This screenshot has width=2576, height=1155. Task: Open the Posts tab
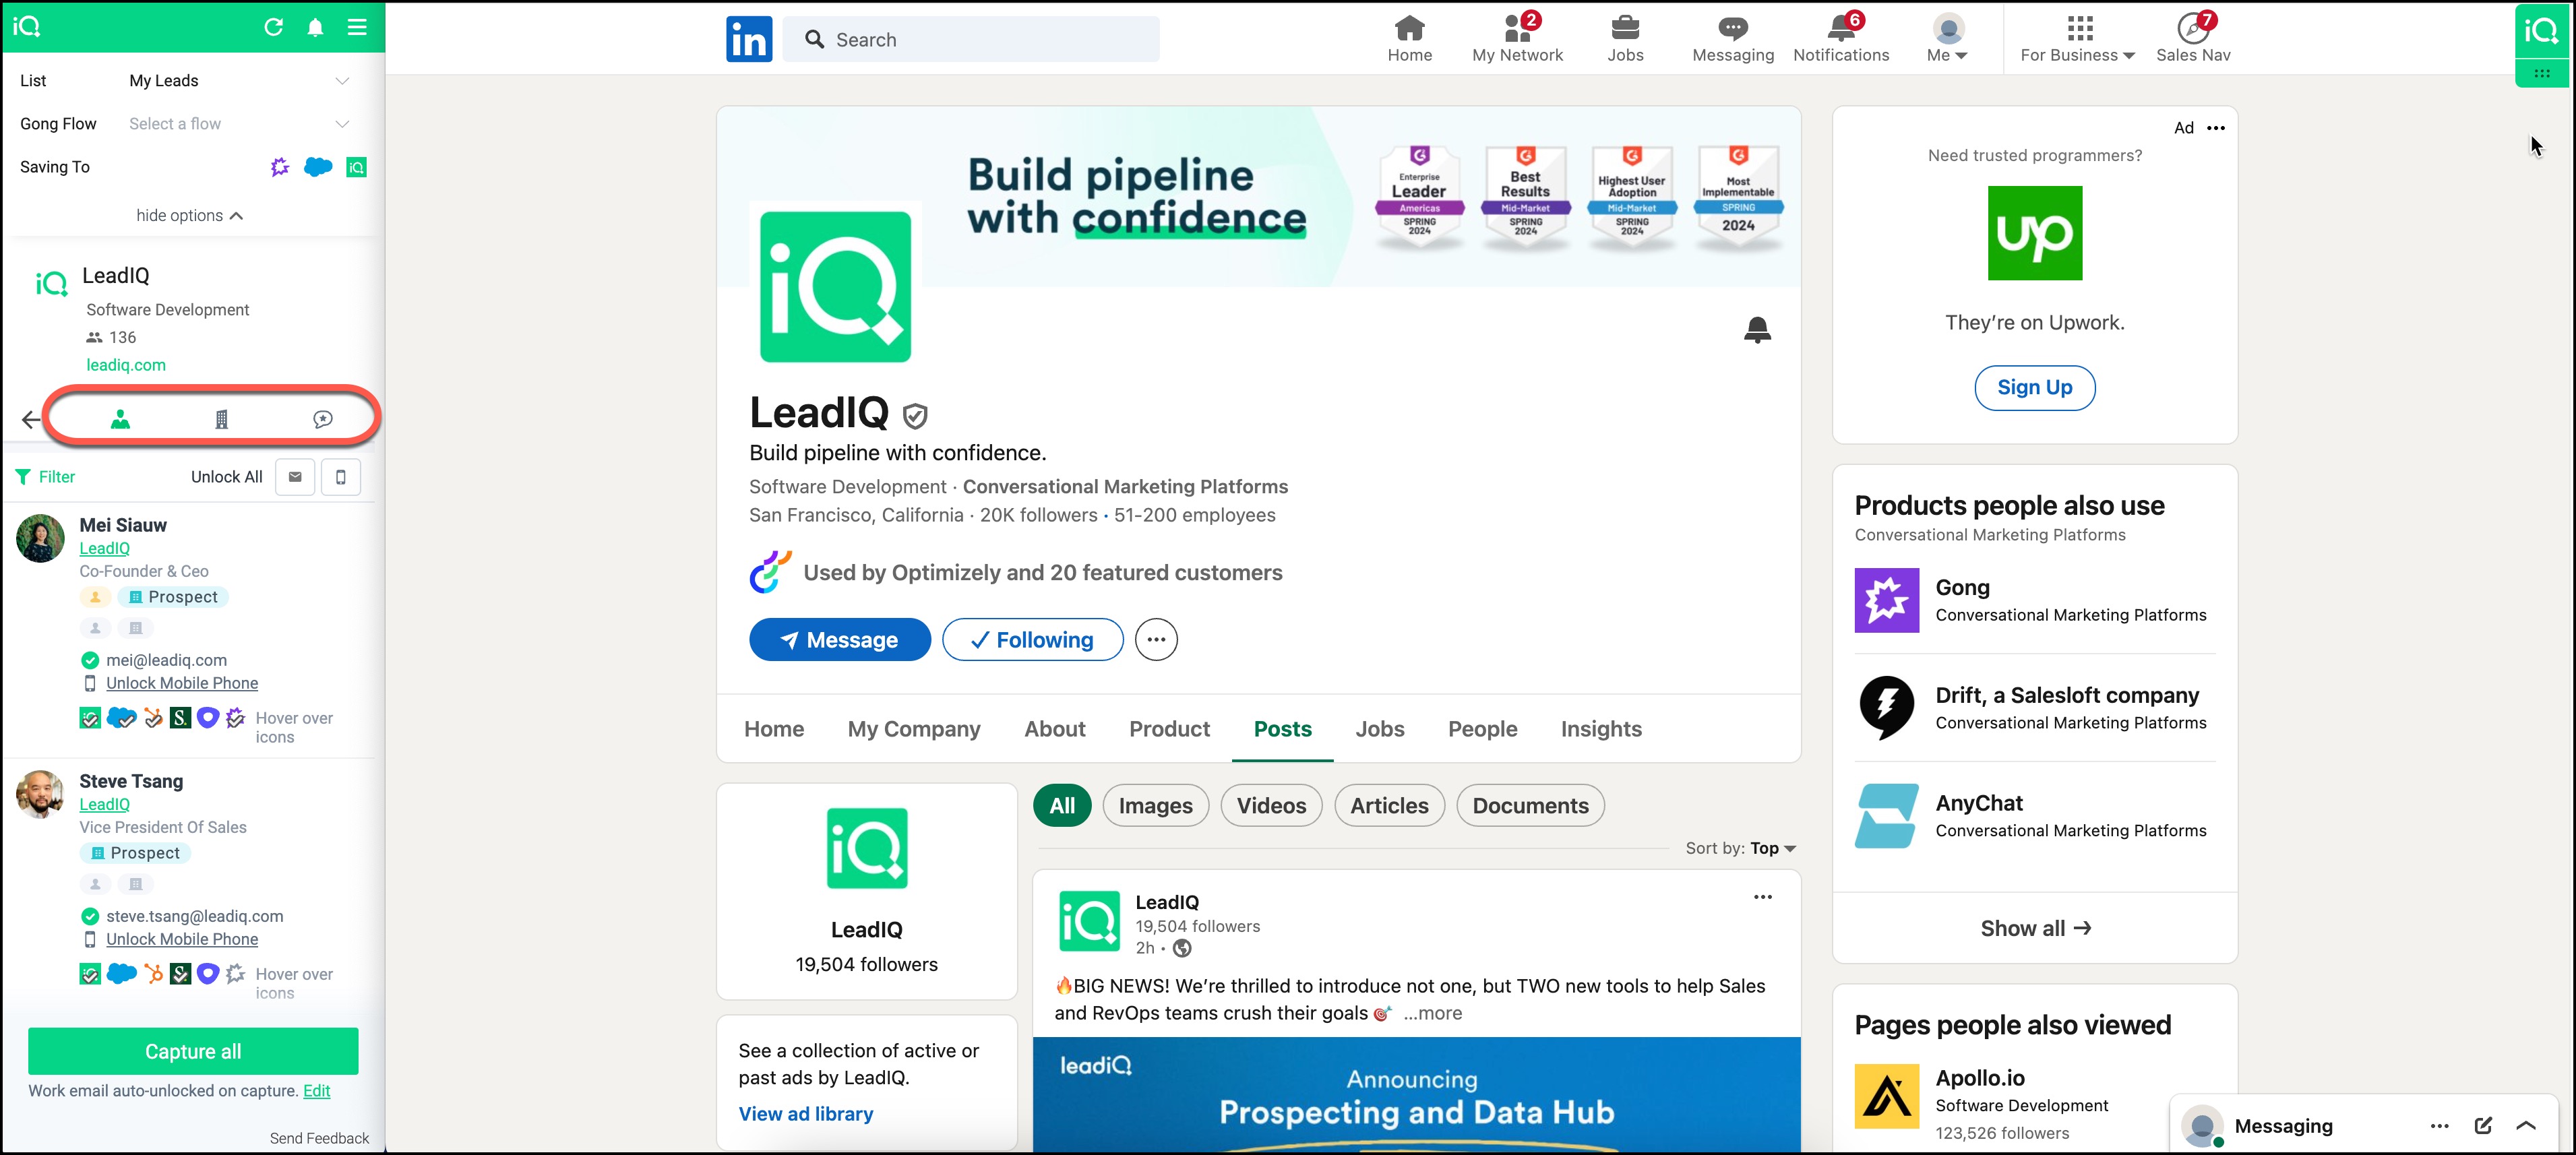[1282, 729]
